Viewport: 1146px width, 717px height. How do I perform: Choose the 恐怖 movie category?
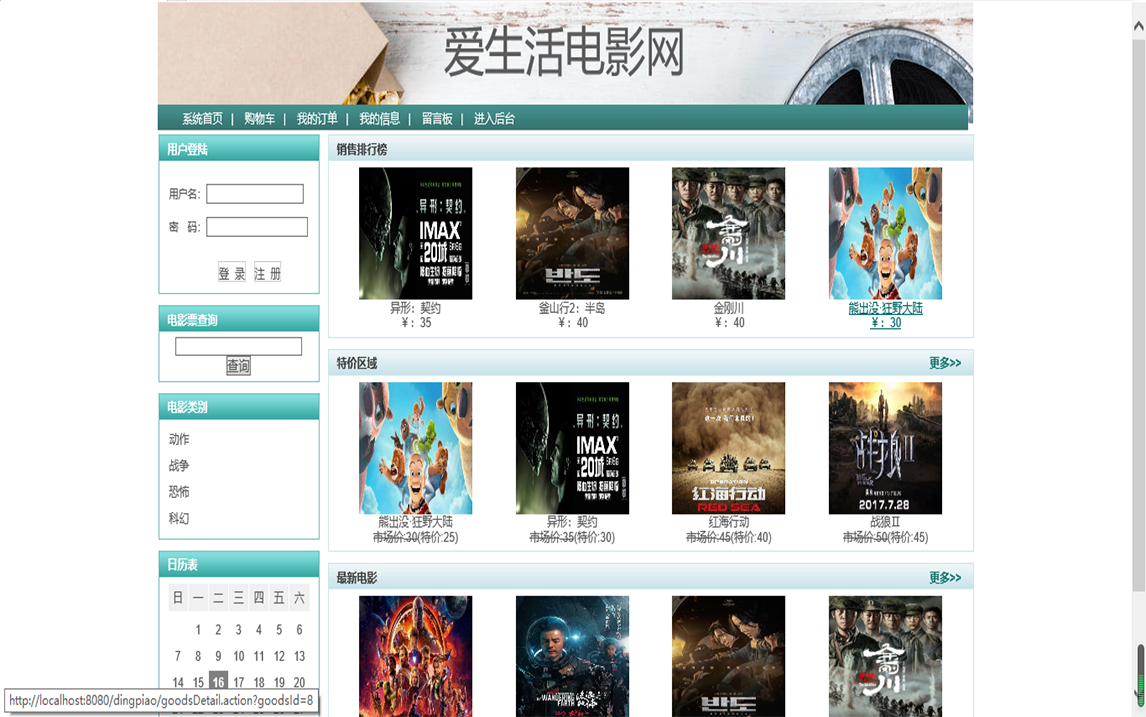pyautogui.click(x=179, y=492)
